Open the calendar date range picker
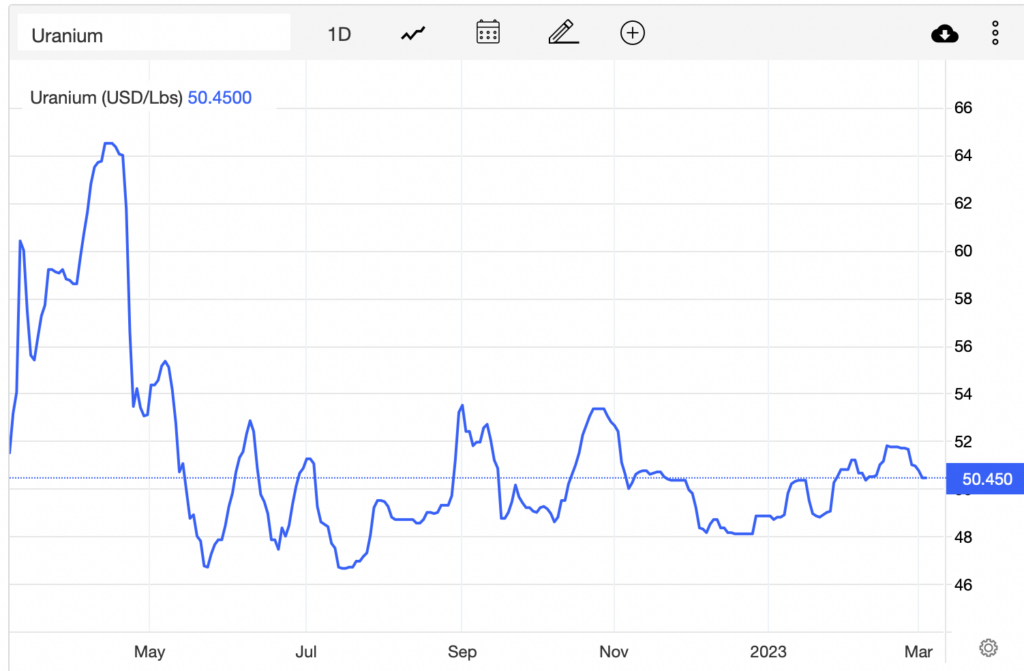The width and height of the screenshot is (1024, 671). [x=488, y=32]
